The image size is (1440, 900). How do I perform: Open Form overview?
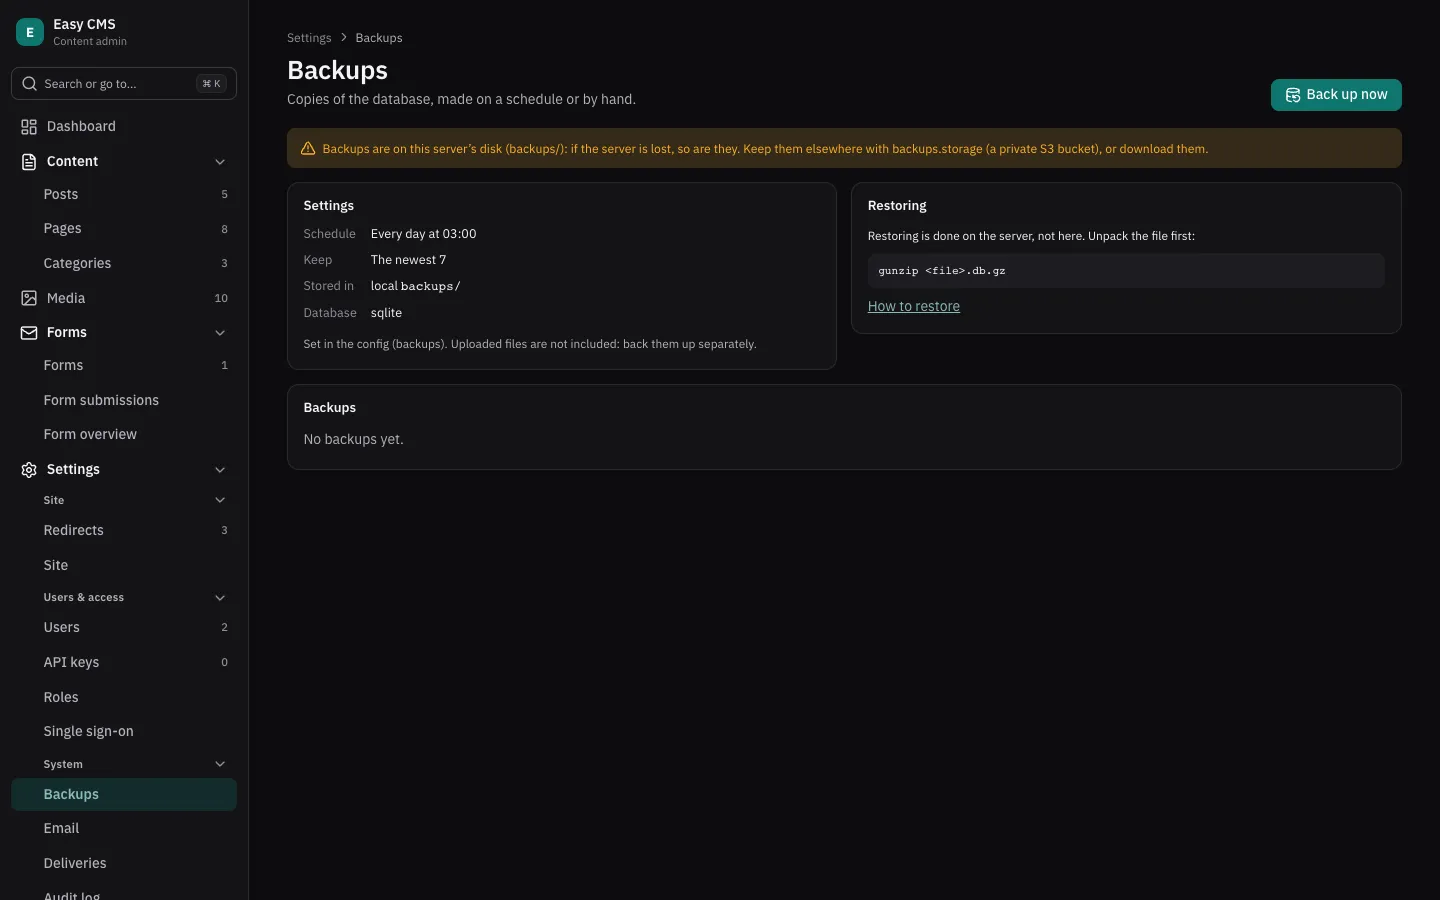124,434
